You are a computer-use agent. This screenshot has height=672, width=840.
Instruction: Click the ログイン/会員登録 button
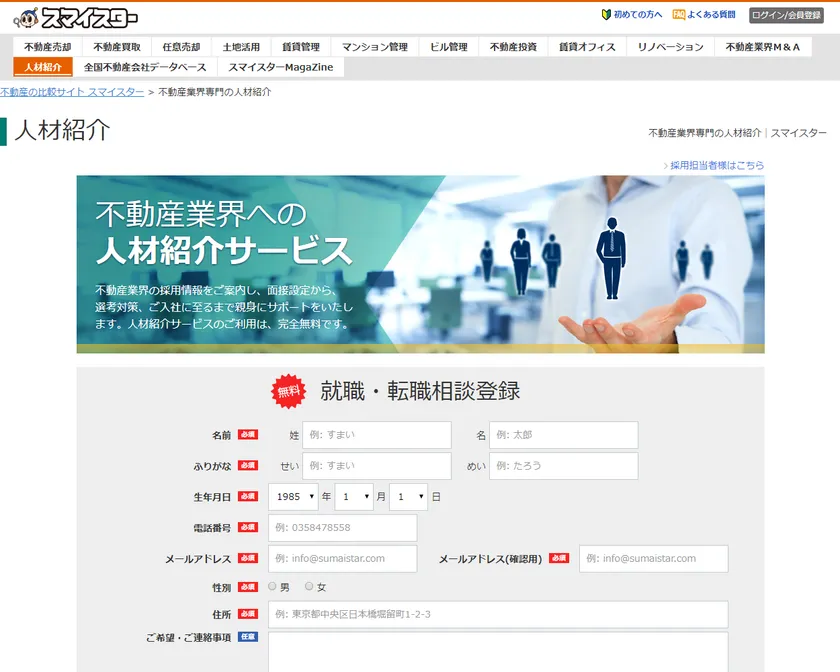[x=786, y=15]
